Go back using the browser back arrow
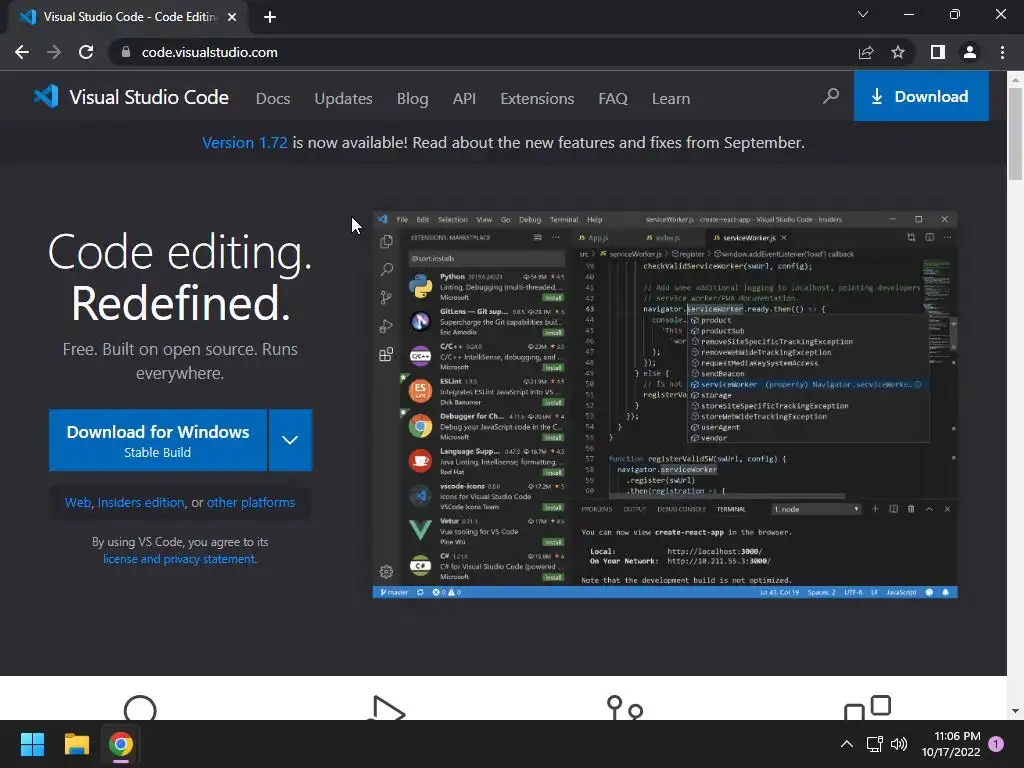This screenshot has height=768, width=1024. pyautogui.click(x=22, y=52)
